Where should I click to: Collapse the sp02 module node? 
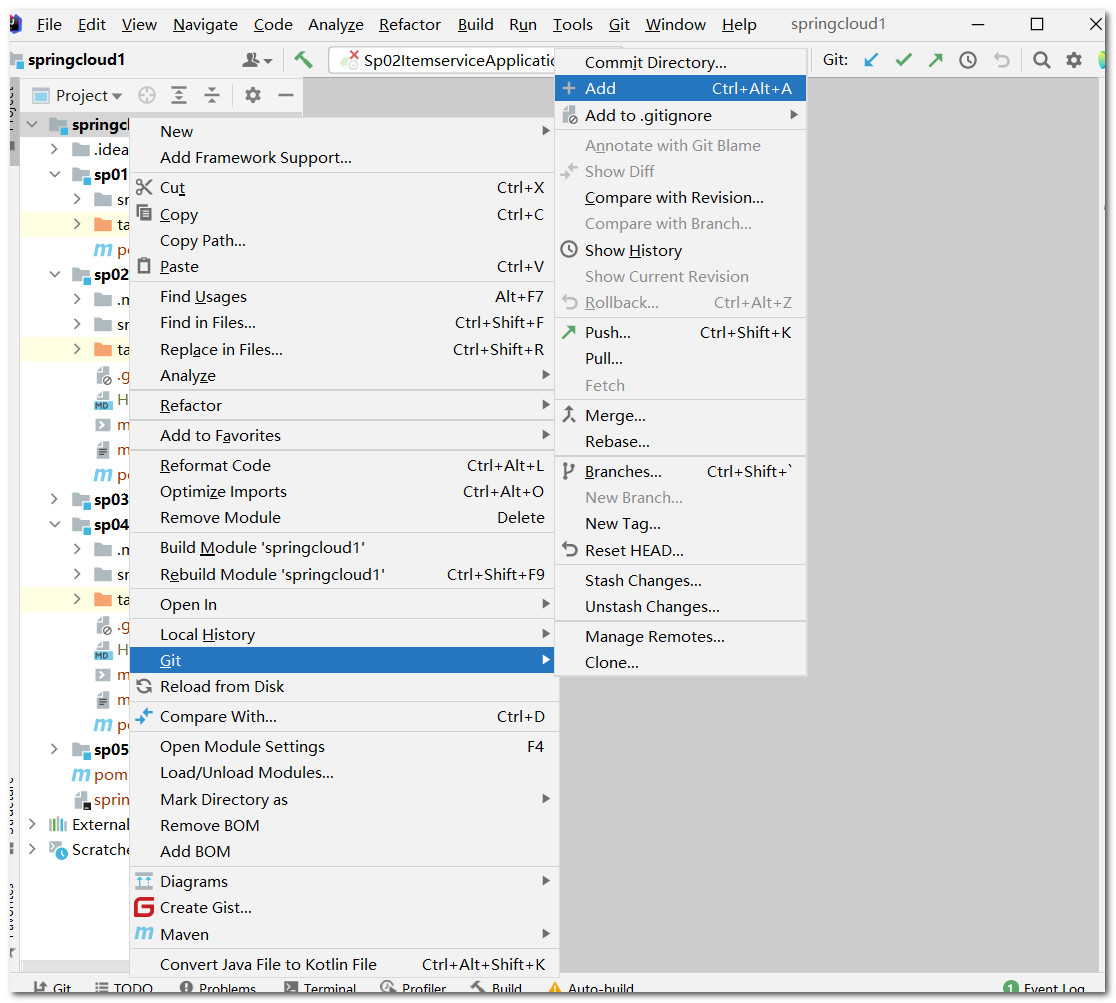55,274
